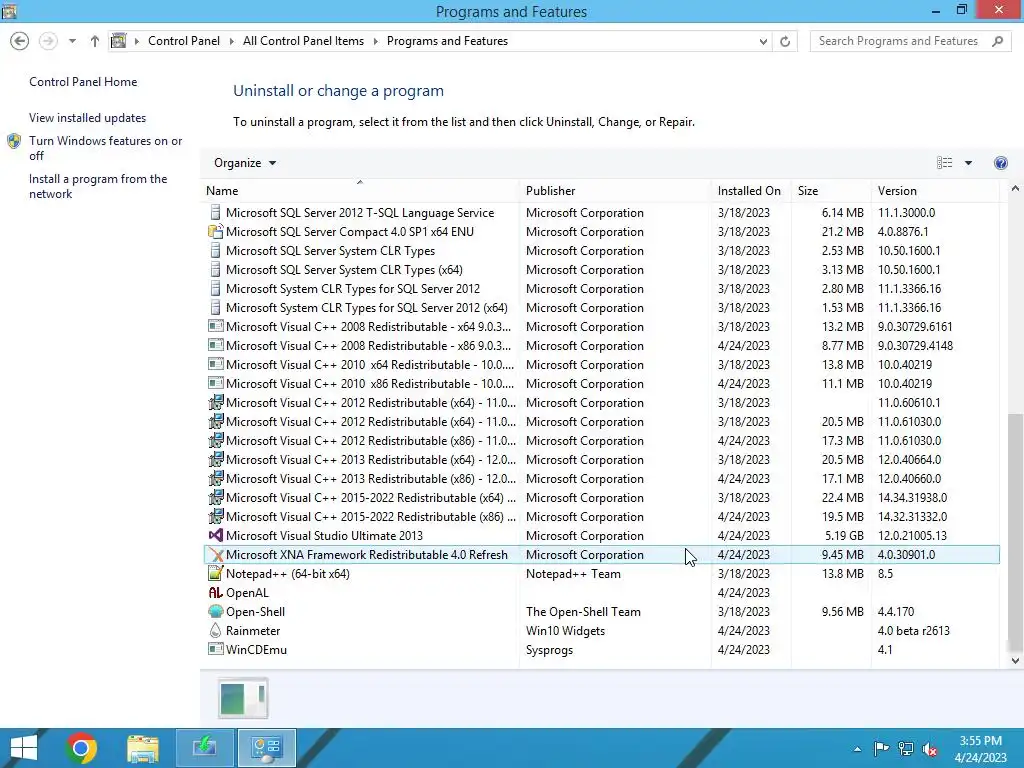
Task: Select Microsoft Visual C++ 2008 x64 Redistributable icon
Action: point(216,326)
